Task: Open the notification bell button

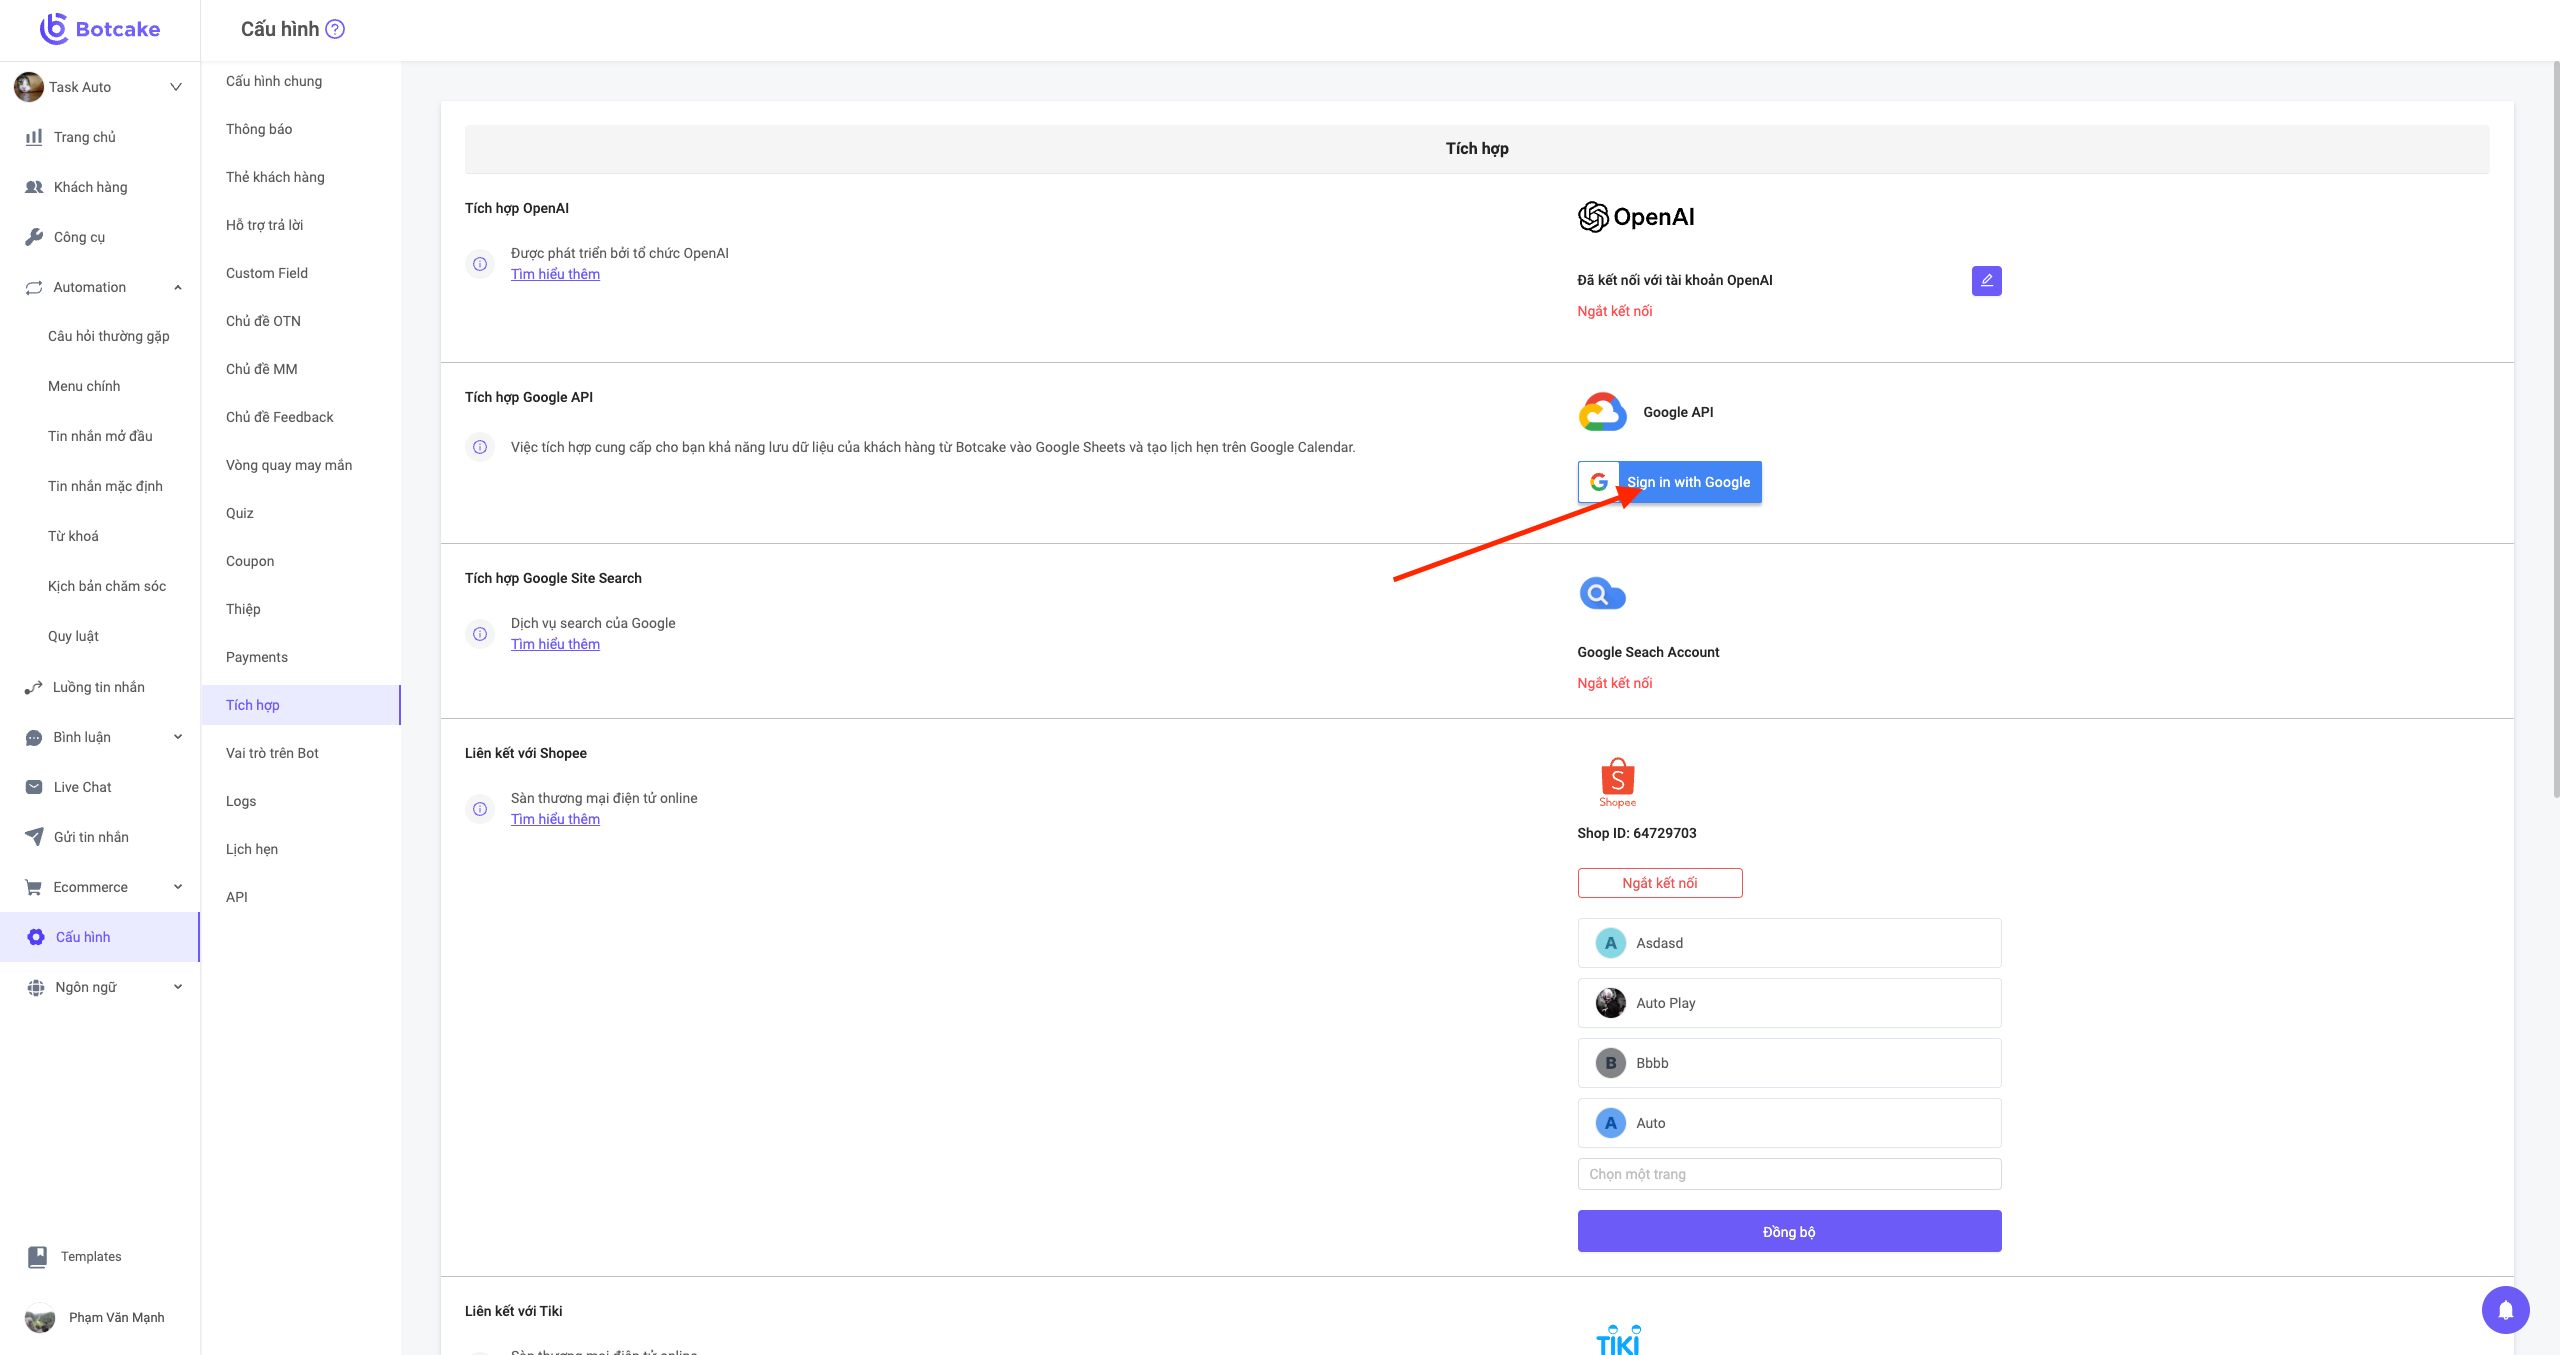Action: (x=2505, y=1309)
